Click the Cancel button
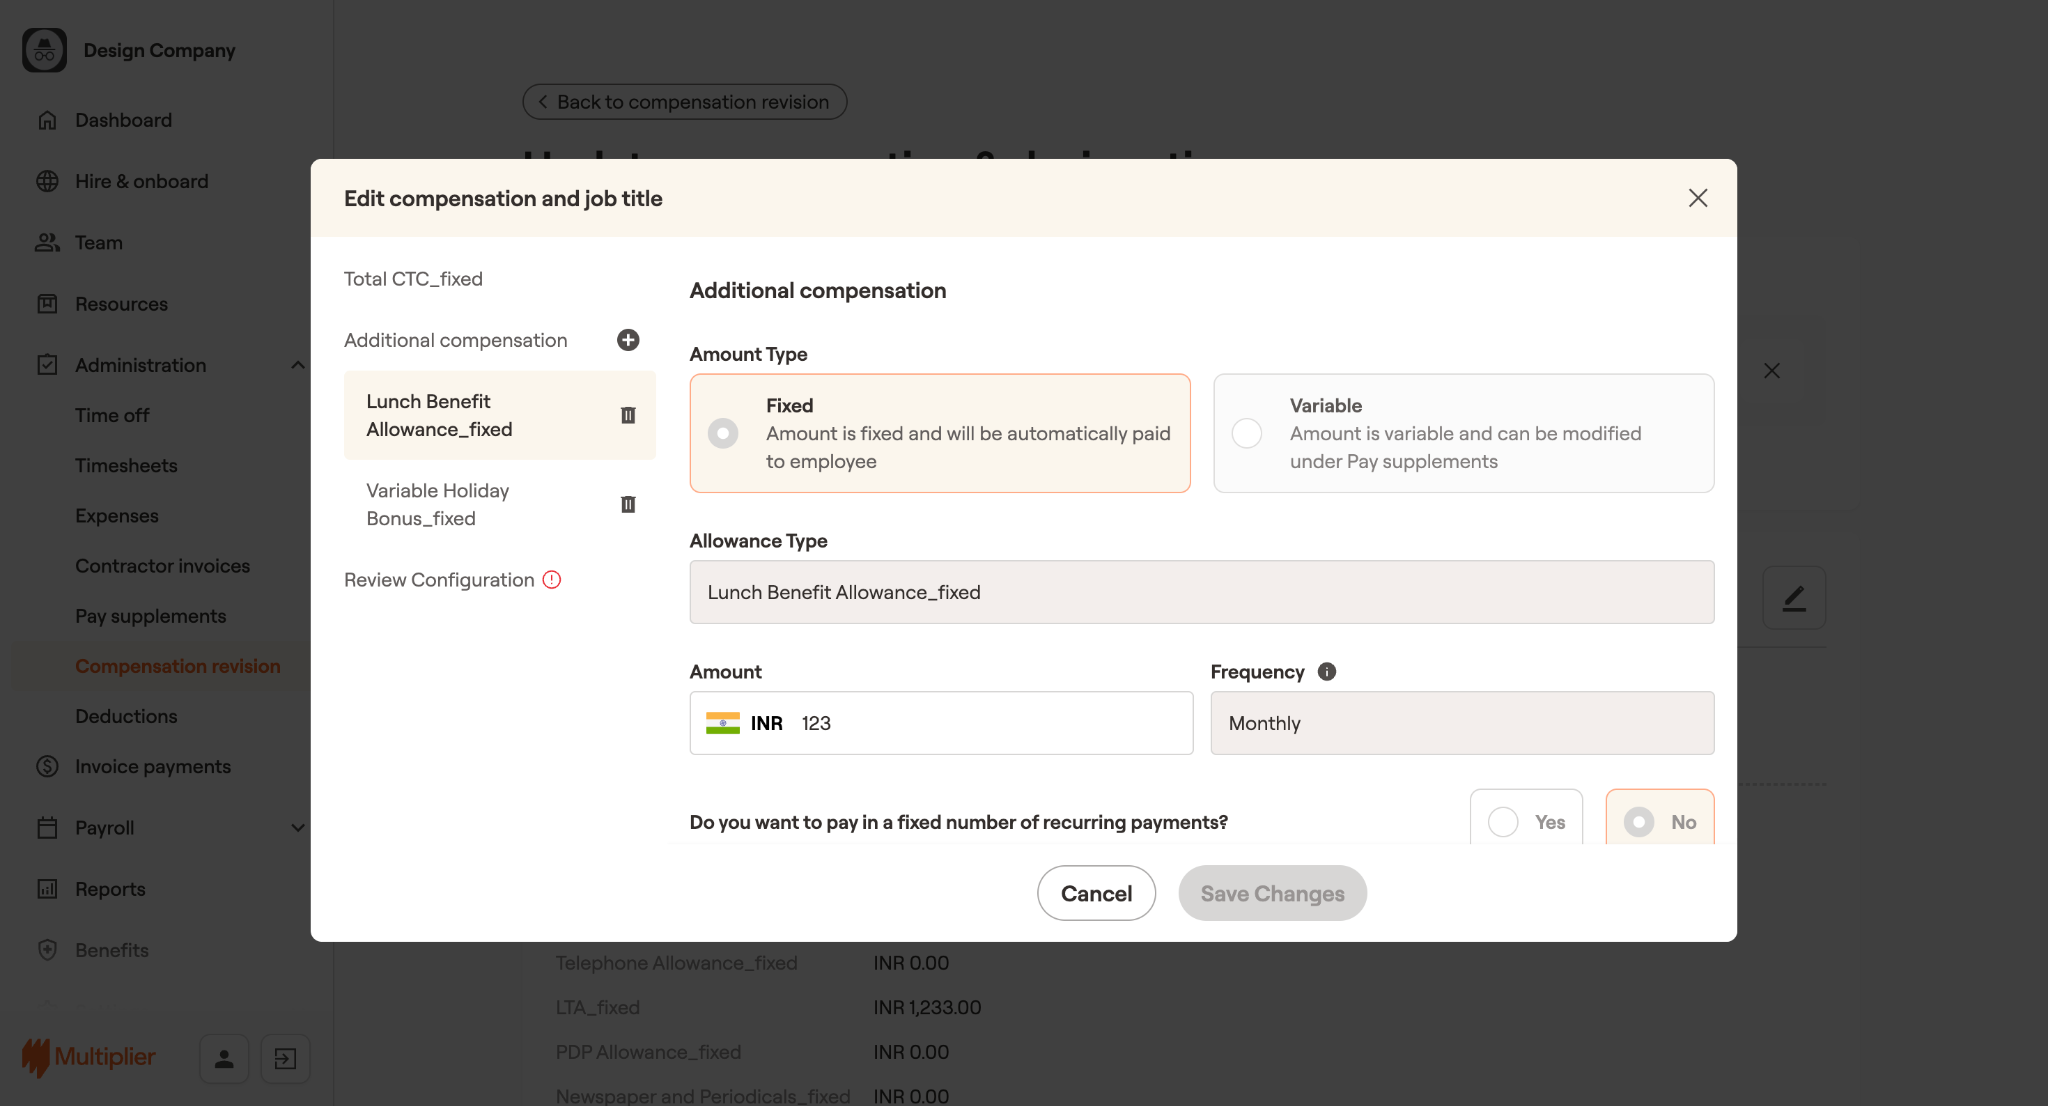Viewport: 2048px width, 1106px height. coord(1096,893)
